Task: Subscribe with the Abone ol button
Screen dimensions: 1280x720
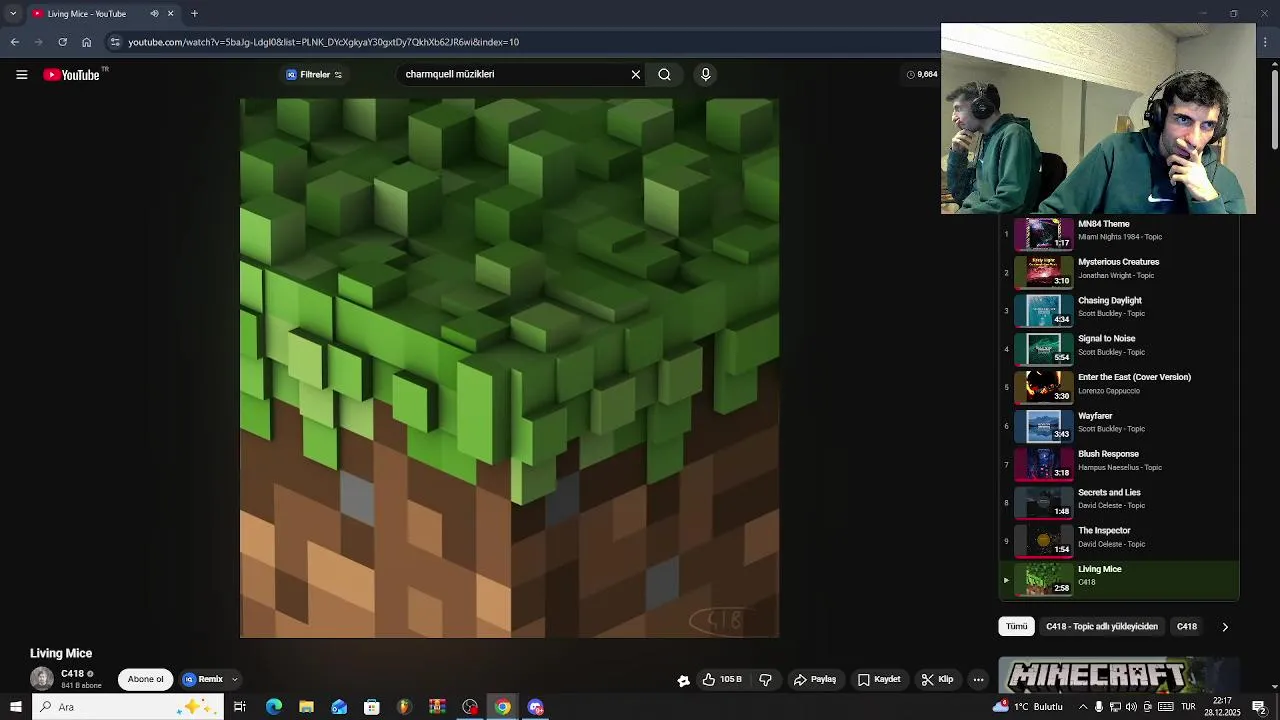Action: (145, 679)
